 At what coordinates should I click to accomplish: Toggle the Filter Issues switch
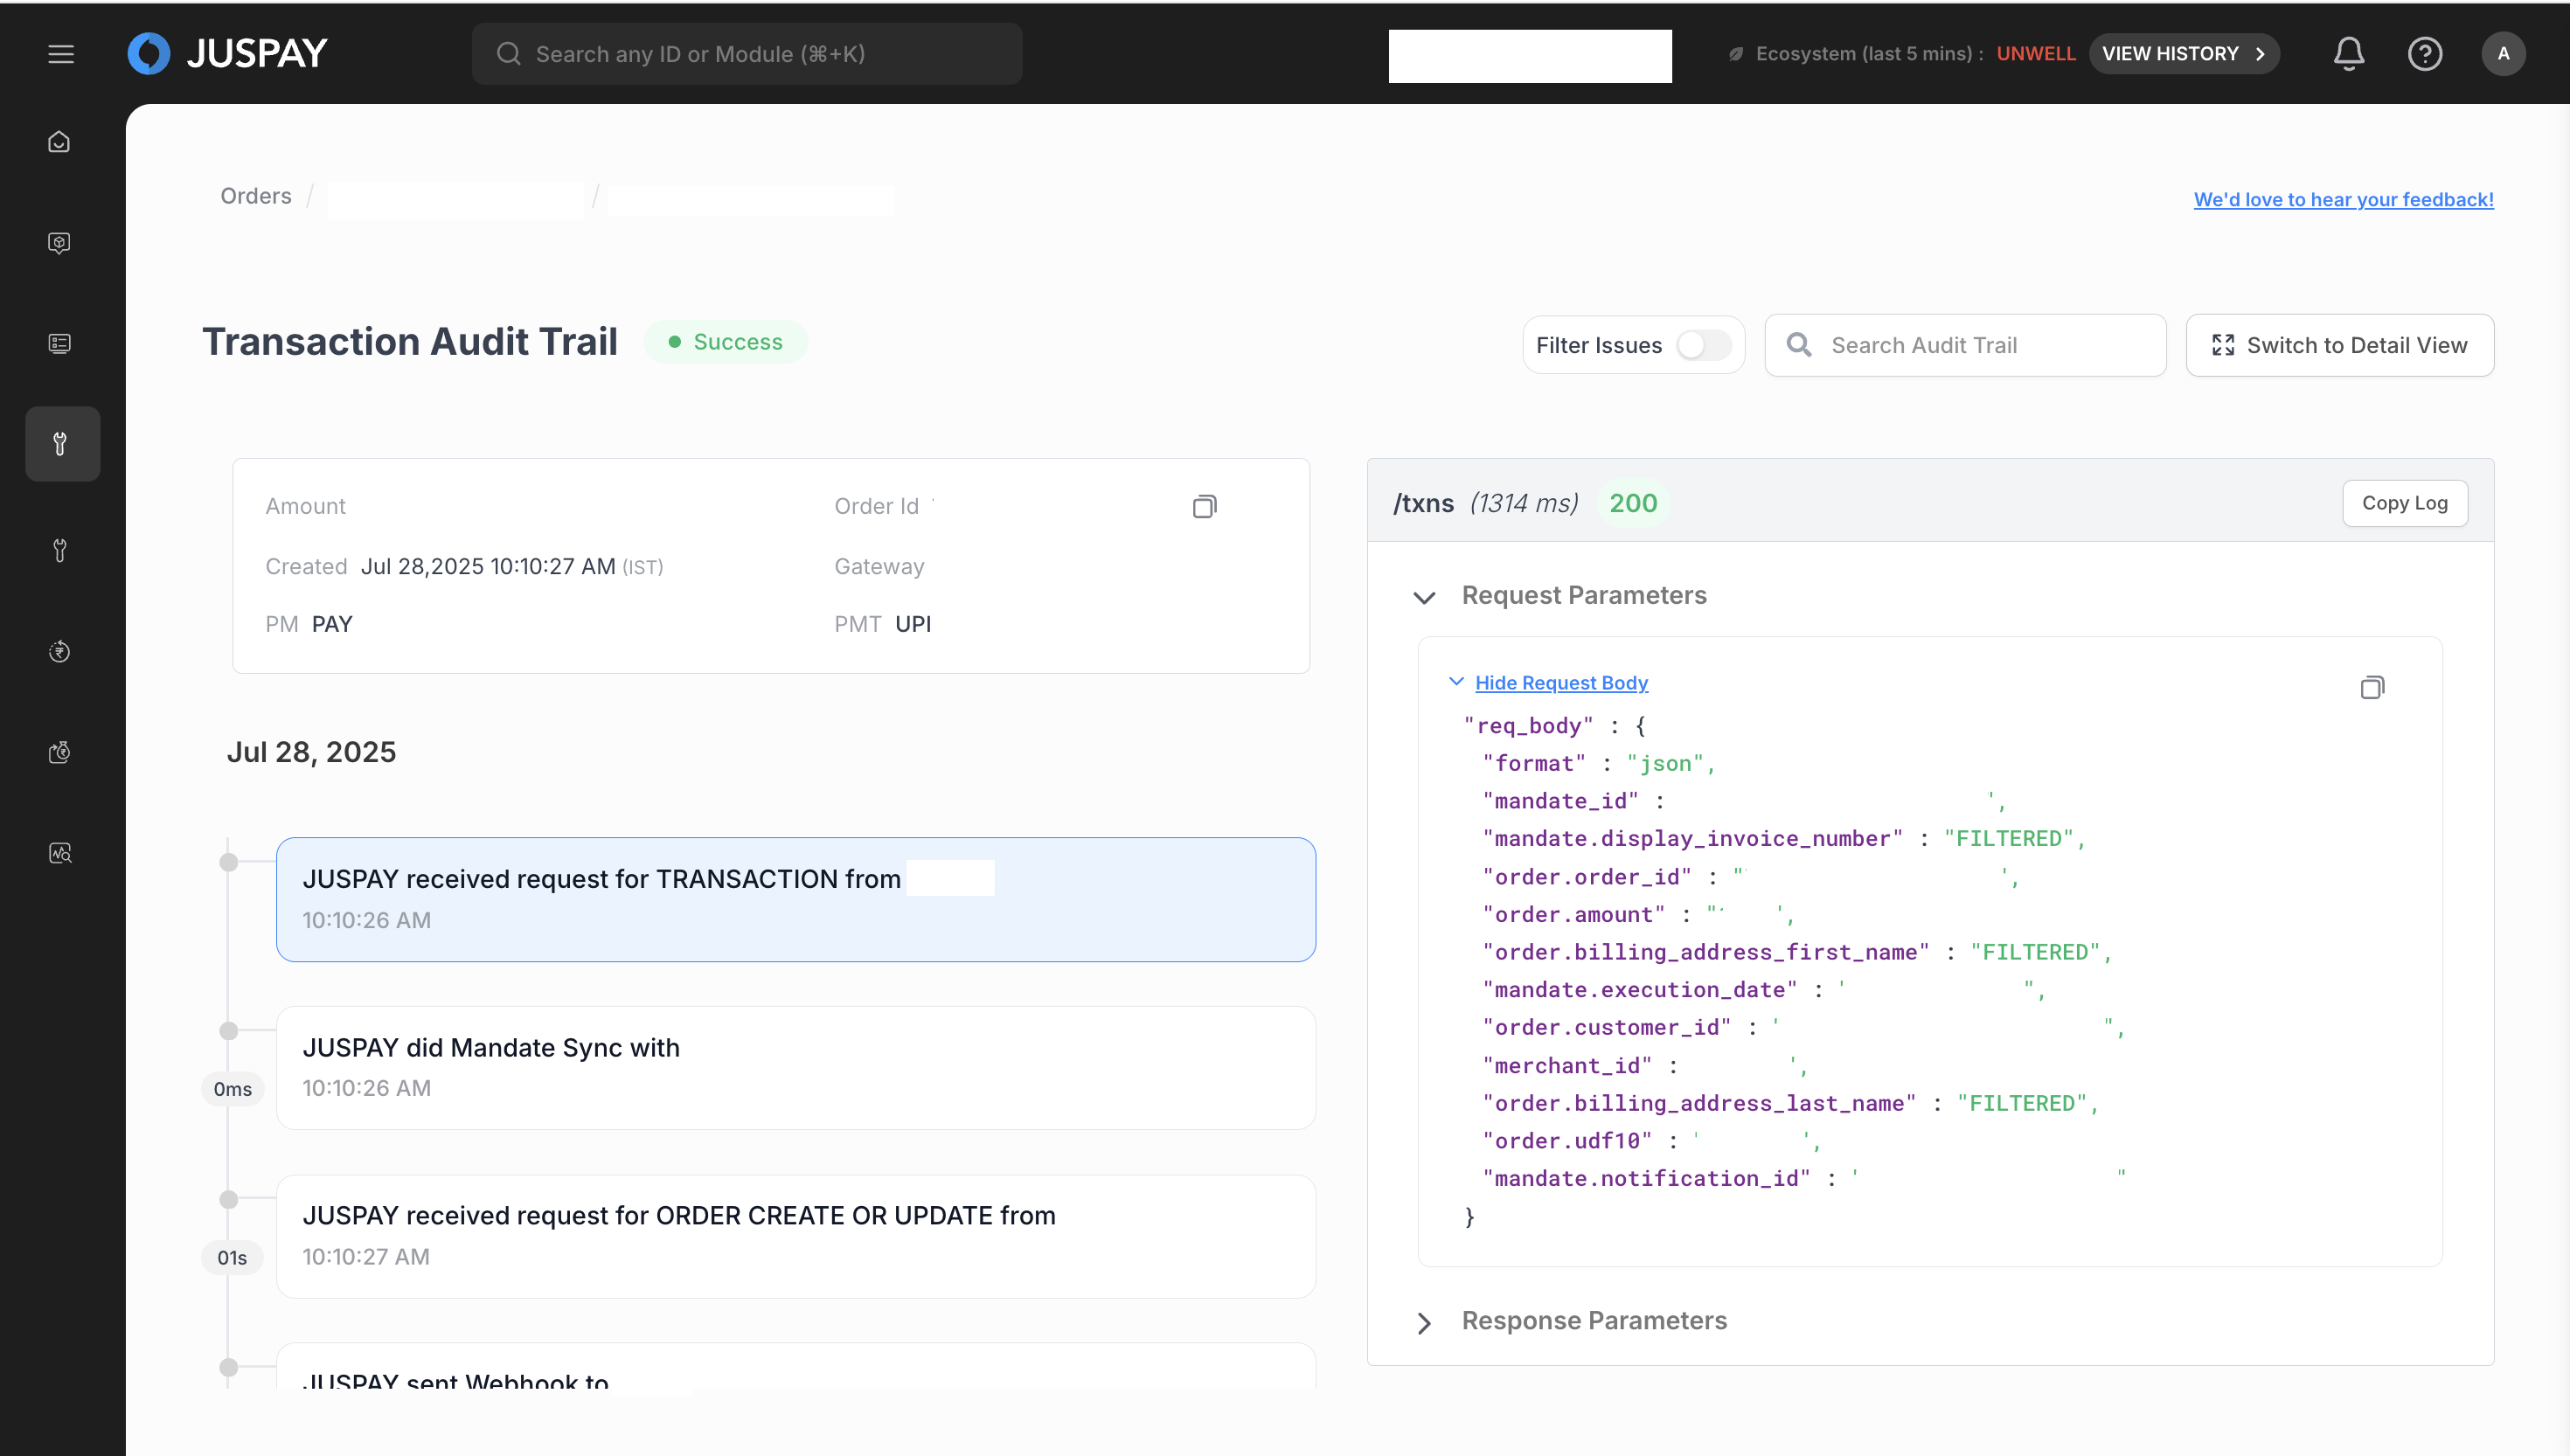coord(1703,345)
